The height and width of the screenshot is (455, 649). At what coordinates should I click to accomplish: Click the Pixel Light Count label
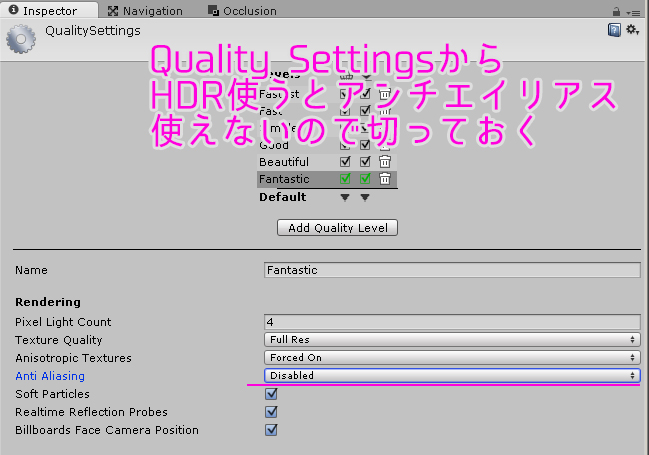[x=63, y=322]
